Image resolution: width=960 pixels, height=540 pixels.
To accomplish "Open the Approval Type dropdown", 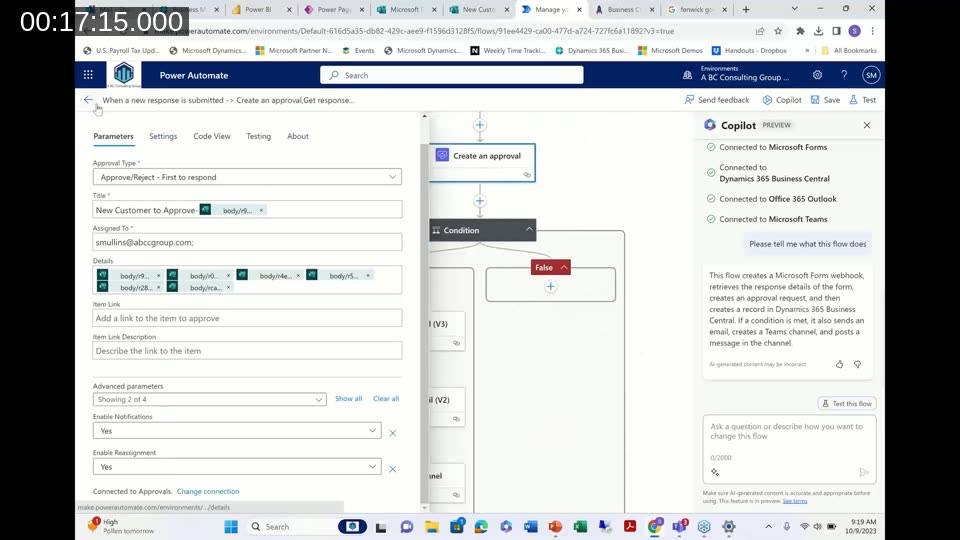I will [x=247, y=177].
